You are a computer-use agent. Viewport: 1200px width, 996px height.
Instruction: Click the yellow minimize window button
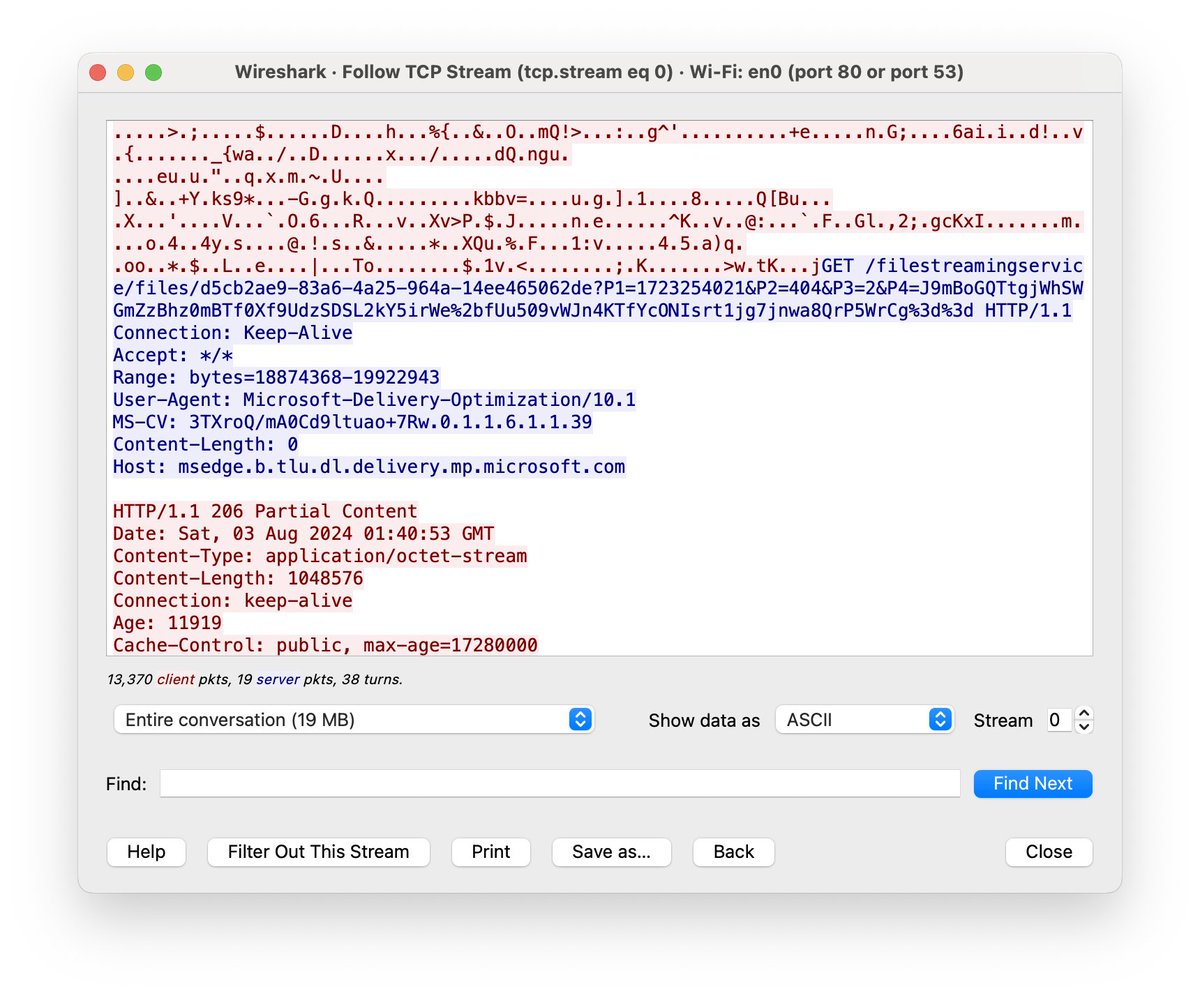(126, 73)
